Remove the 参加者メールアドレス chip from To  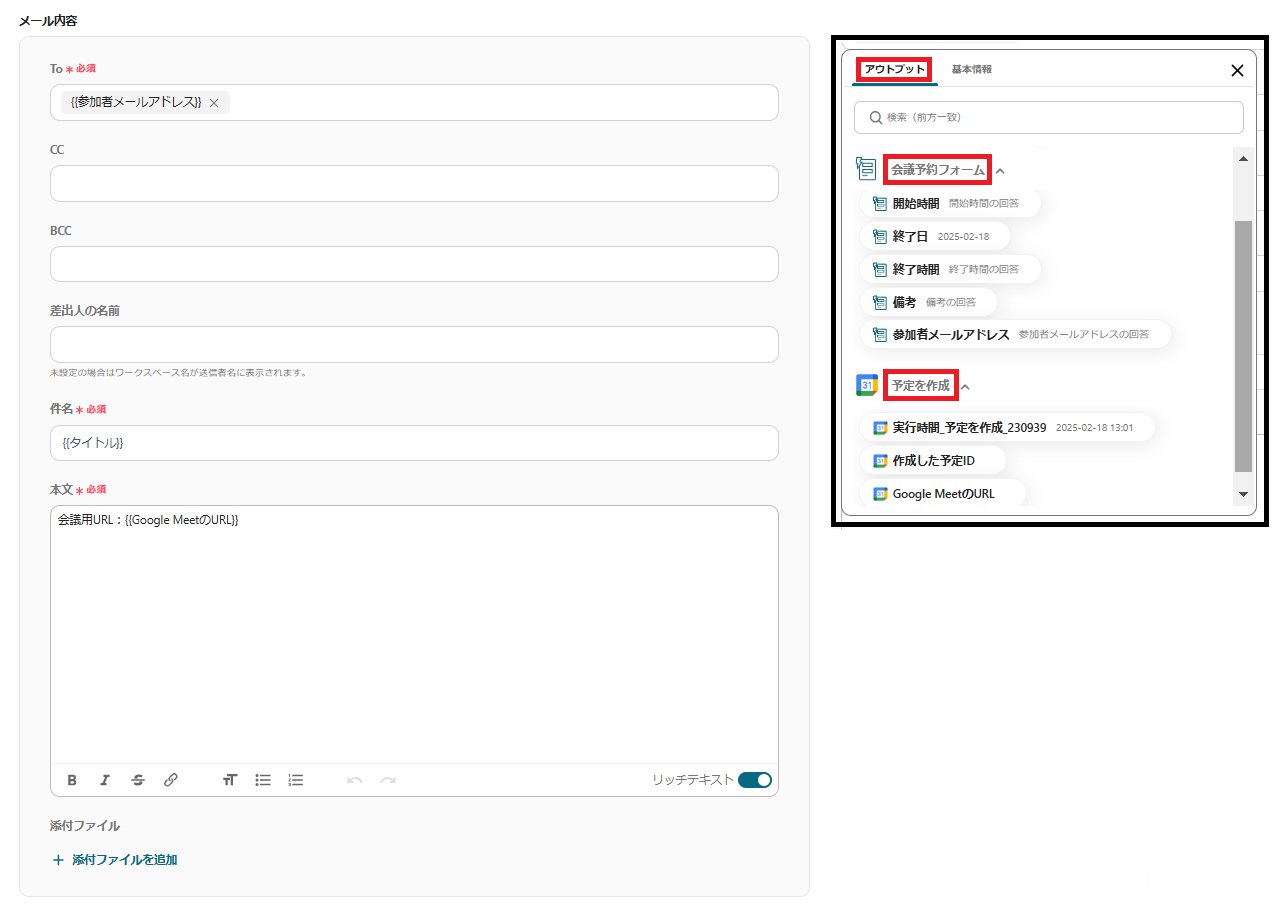[214, 103]
